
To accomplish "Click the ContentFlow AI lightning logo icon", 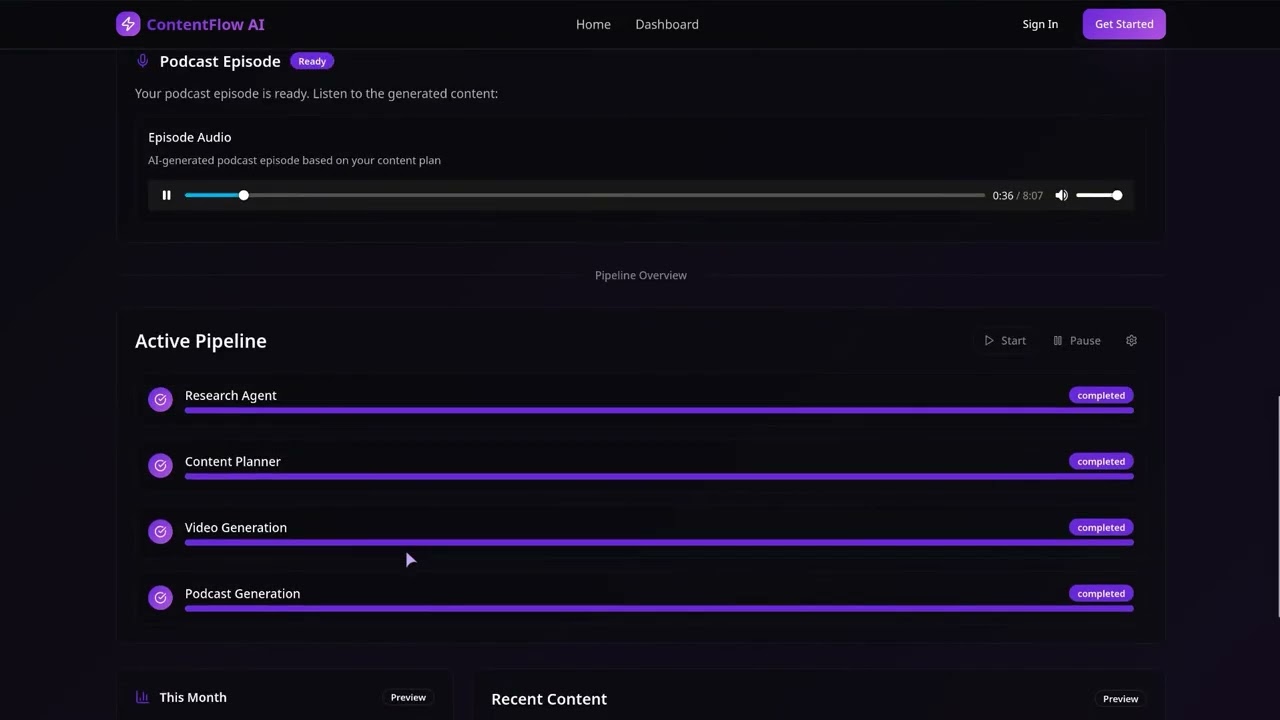I will pyautogui.click(x=128, y=24).
